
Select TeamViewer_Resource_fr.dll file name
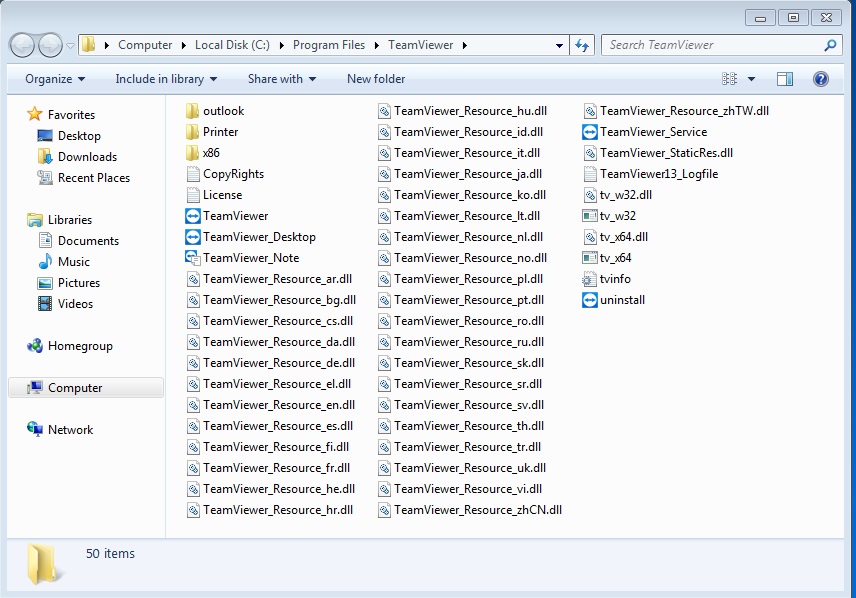click(277, 468)
